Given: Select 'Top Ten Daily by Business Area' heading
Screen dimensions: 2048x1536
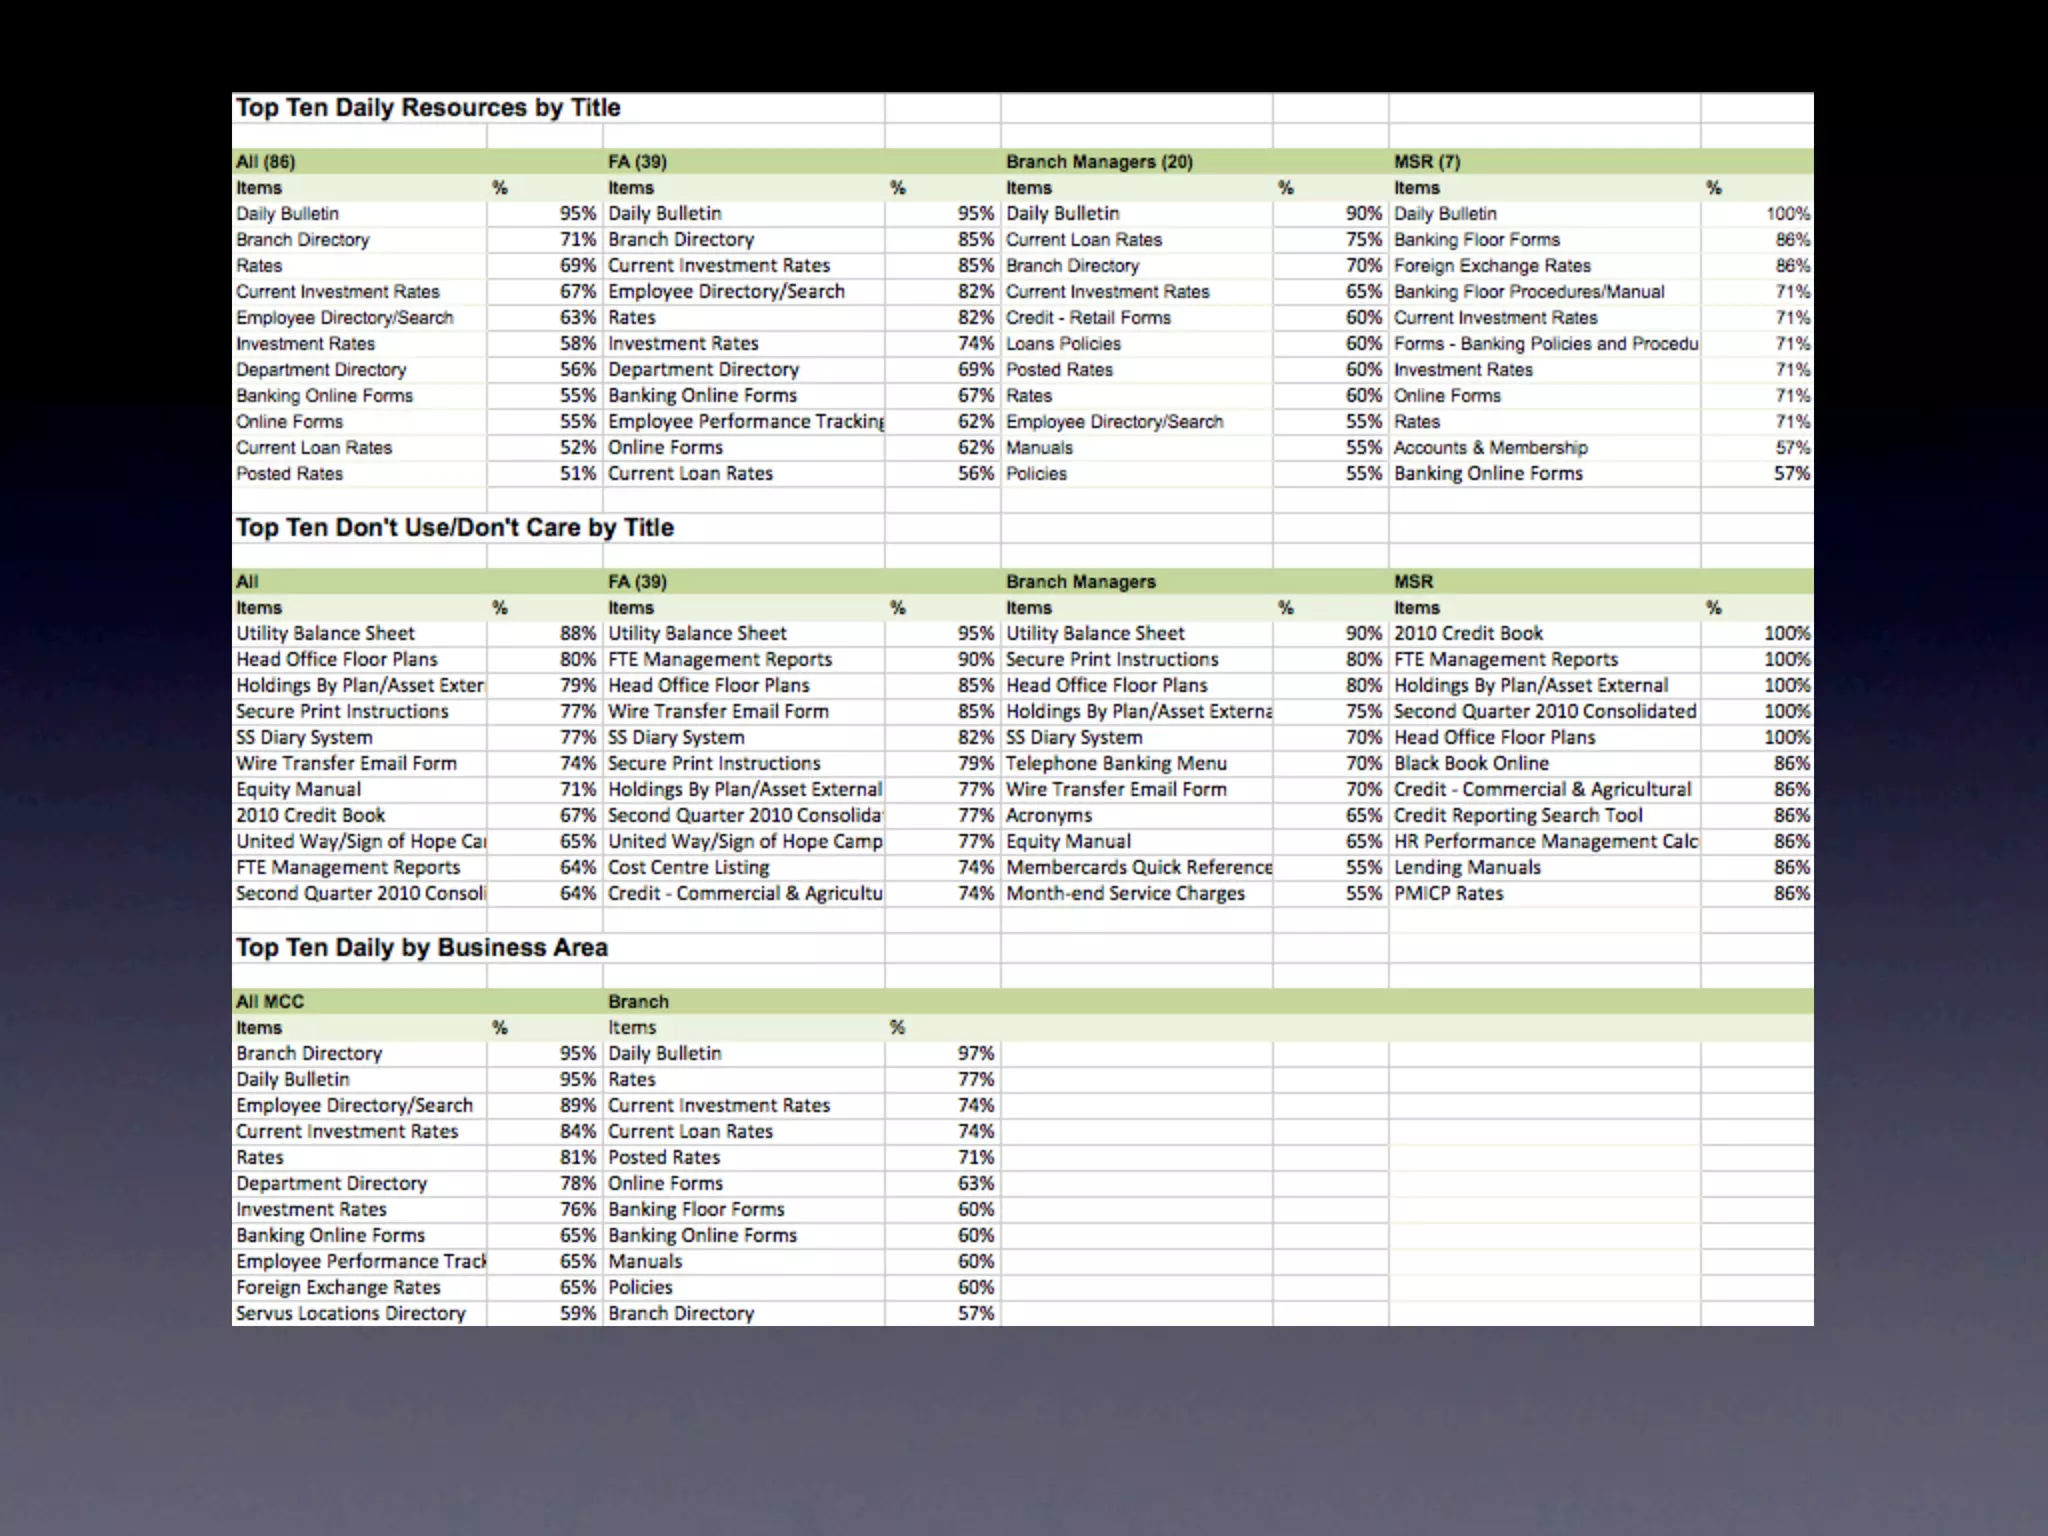Looking at the screenshot, I should pyautogui.click(x=421, y=948).
